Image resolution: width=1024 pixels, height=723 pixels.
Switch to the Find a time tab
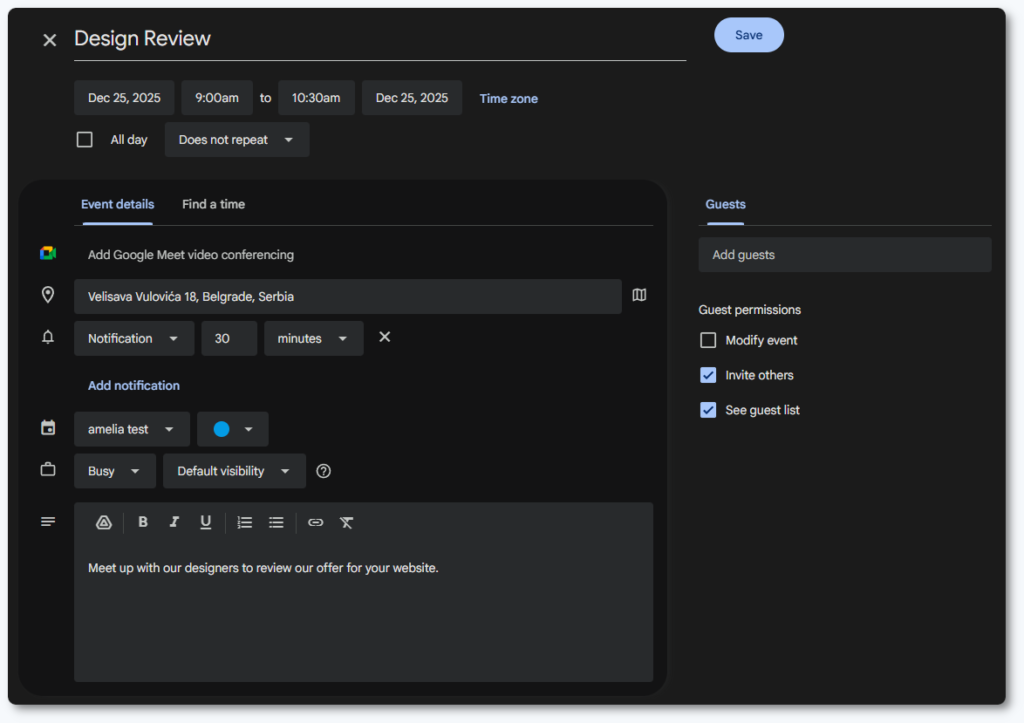pos(213,204)
